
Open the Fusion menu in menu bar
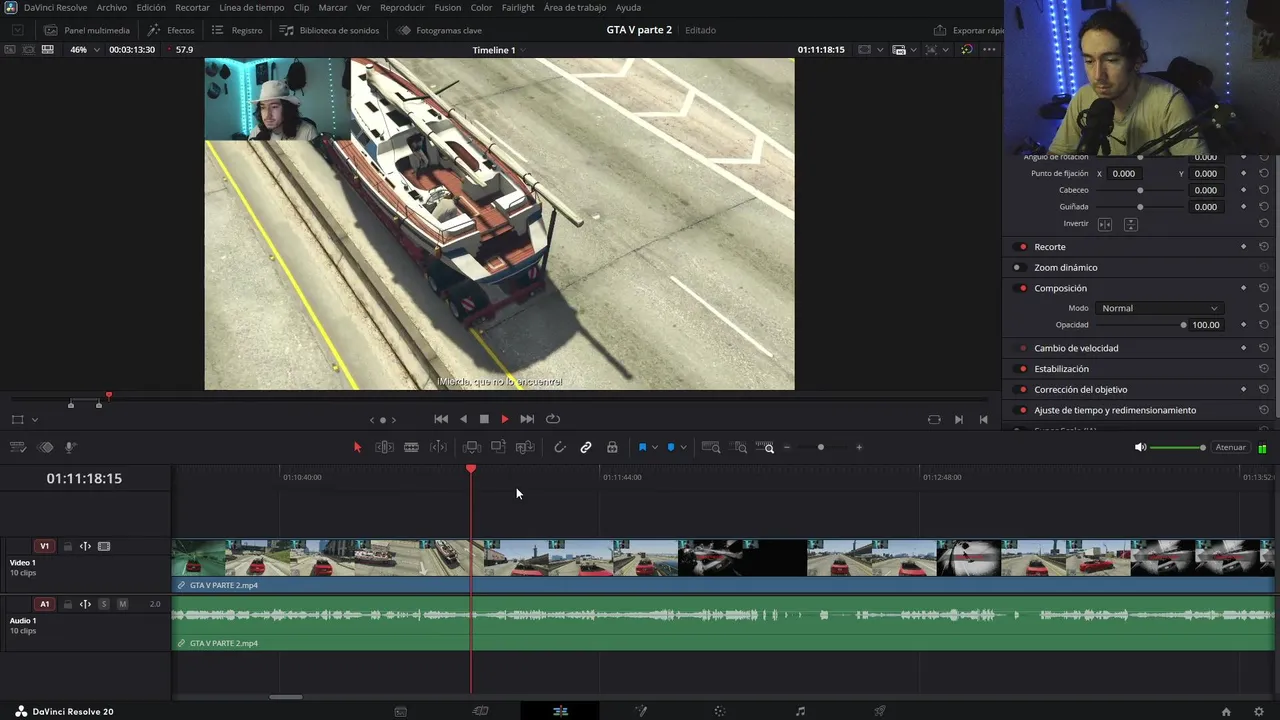tap(448, 8)
